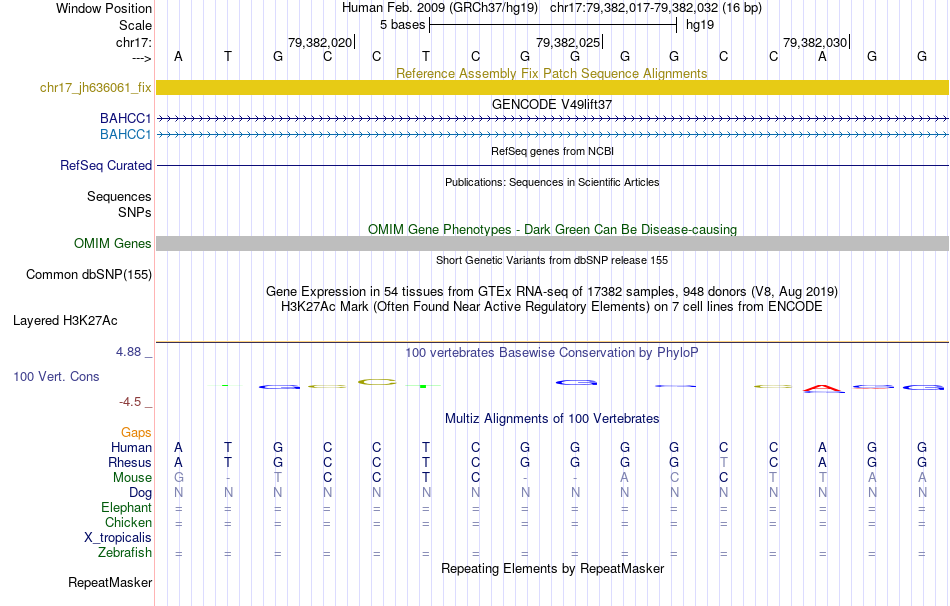Click Publications: Sequences in Scientific Articles title
This screenshot has height=606, width=950.
click(x=552, y=182)
